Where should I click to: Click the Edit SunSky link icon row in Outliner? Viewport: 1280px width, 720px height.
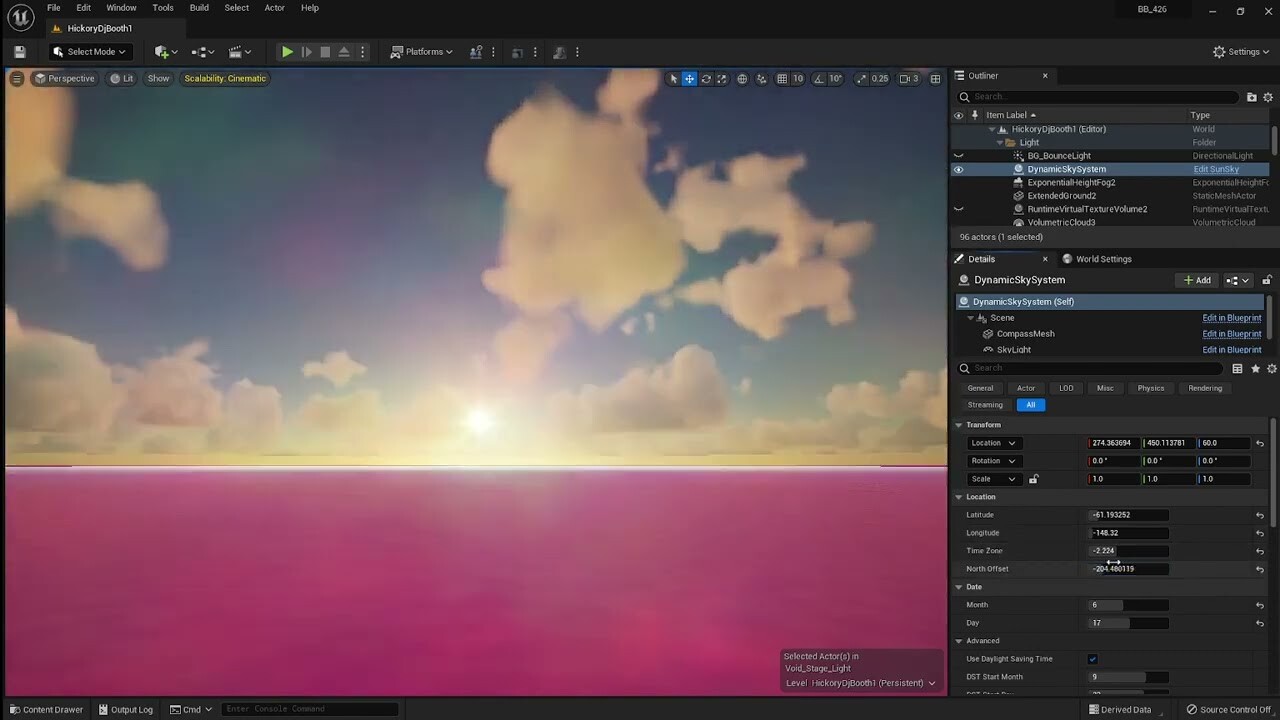(x=1216, y=169)
